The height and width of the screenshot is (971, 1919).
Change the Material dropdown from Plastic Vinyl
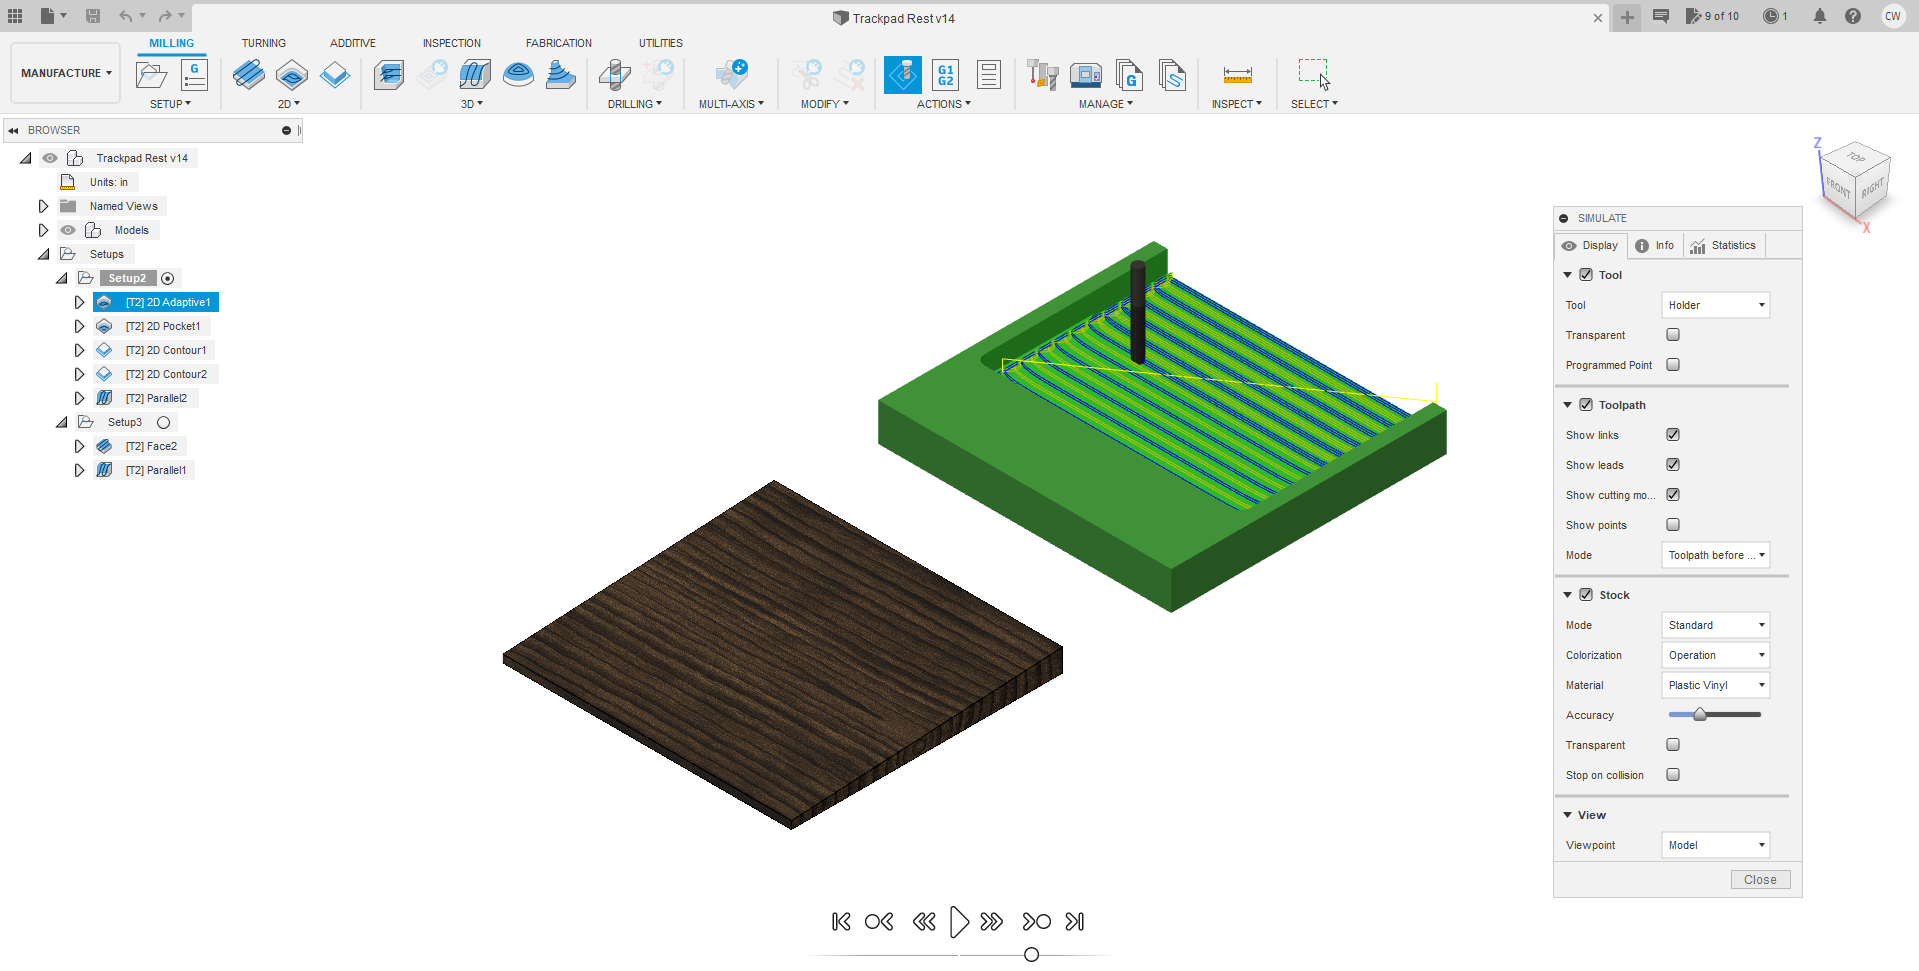(x=1714, y=685)
